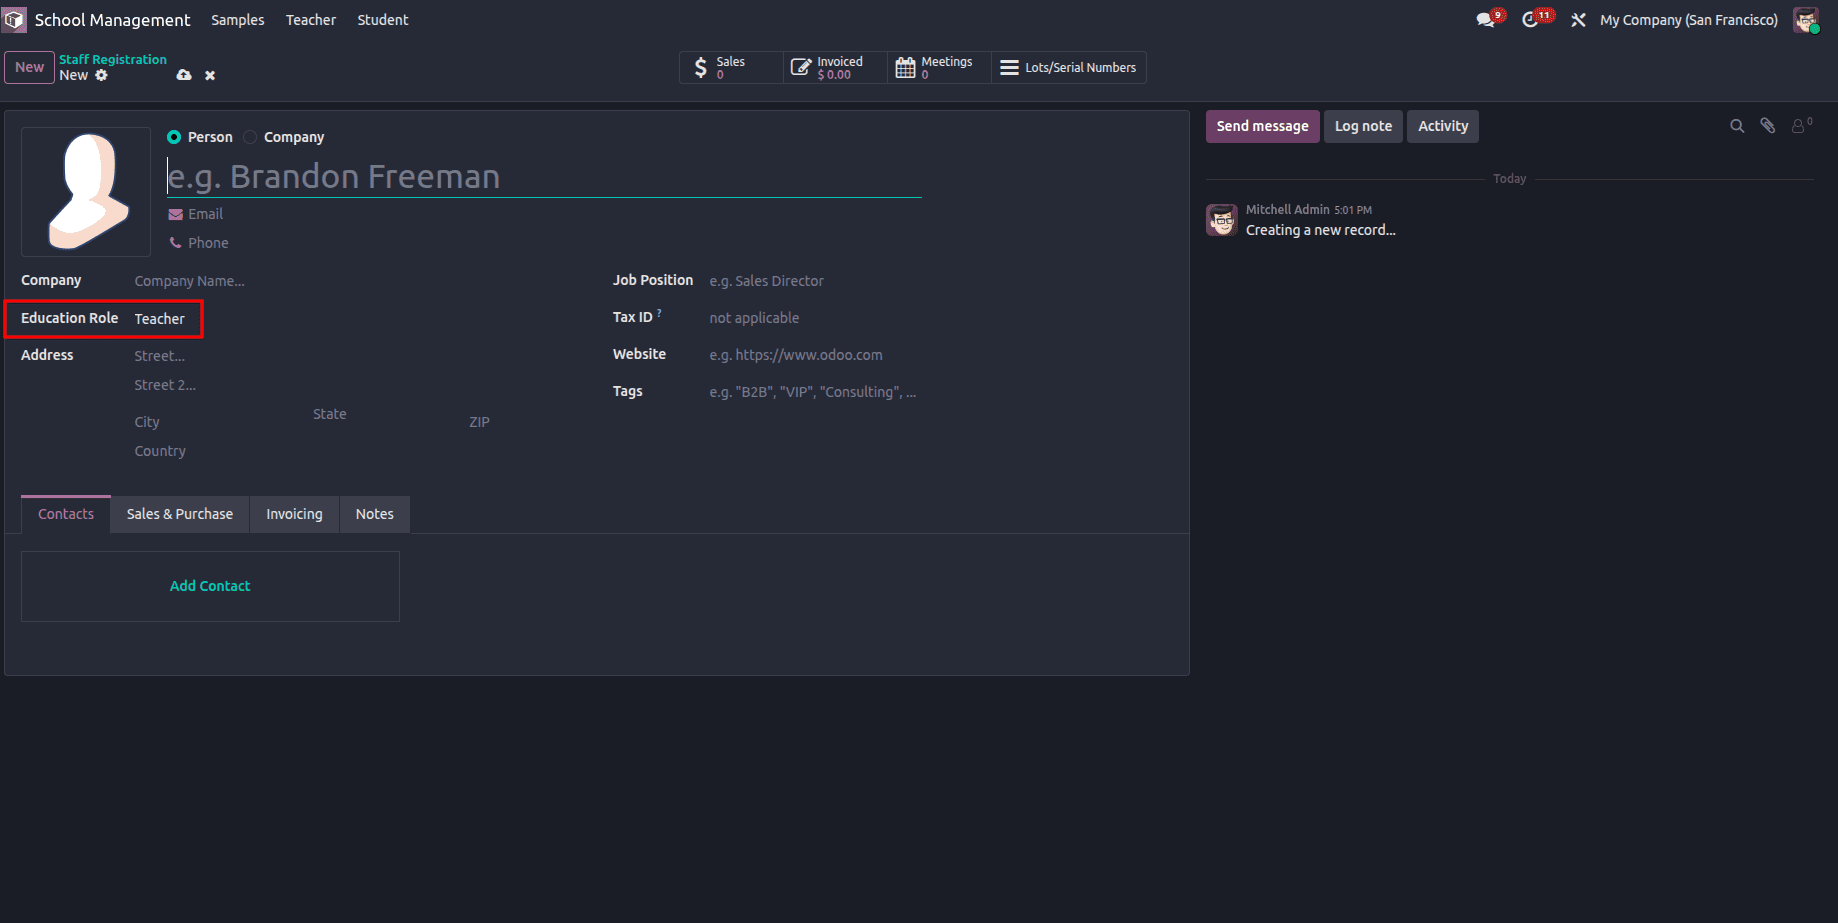Click the Log note button
Screen dimensions: 1838x923
1363,126
